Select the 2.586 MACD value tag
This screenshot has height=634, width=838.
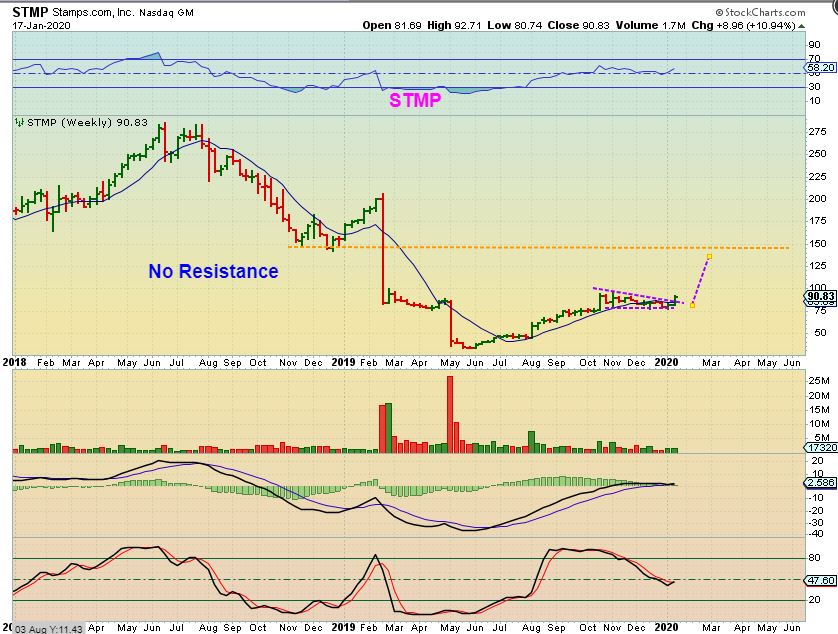(x=820, y=482)
